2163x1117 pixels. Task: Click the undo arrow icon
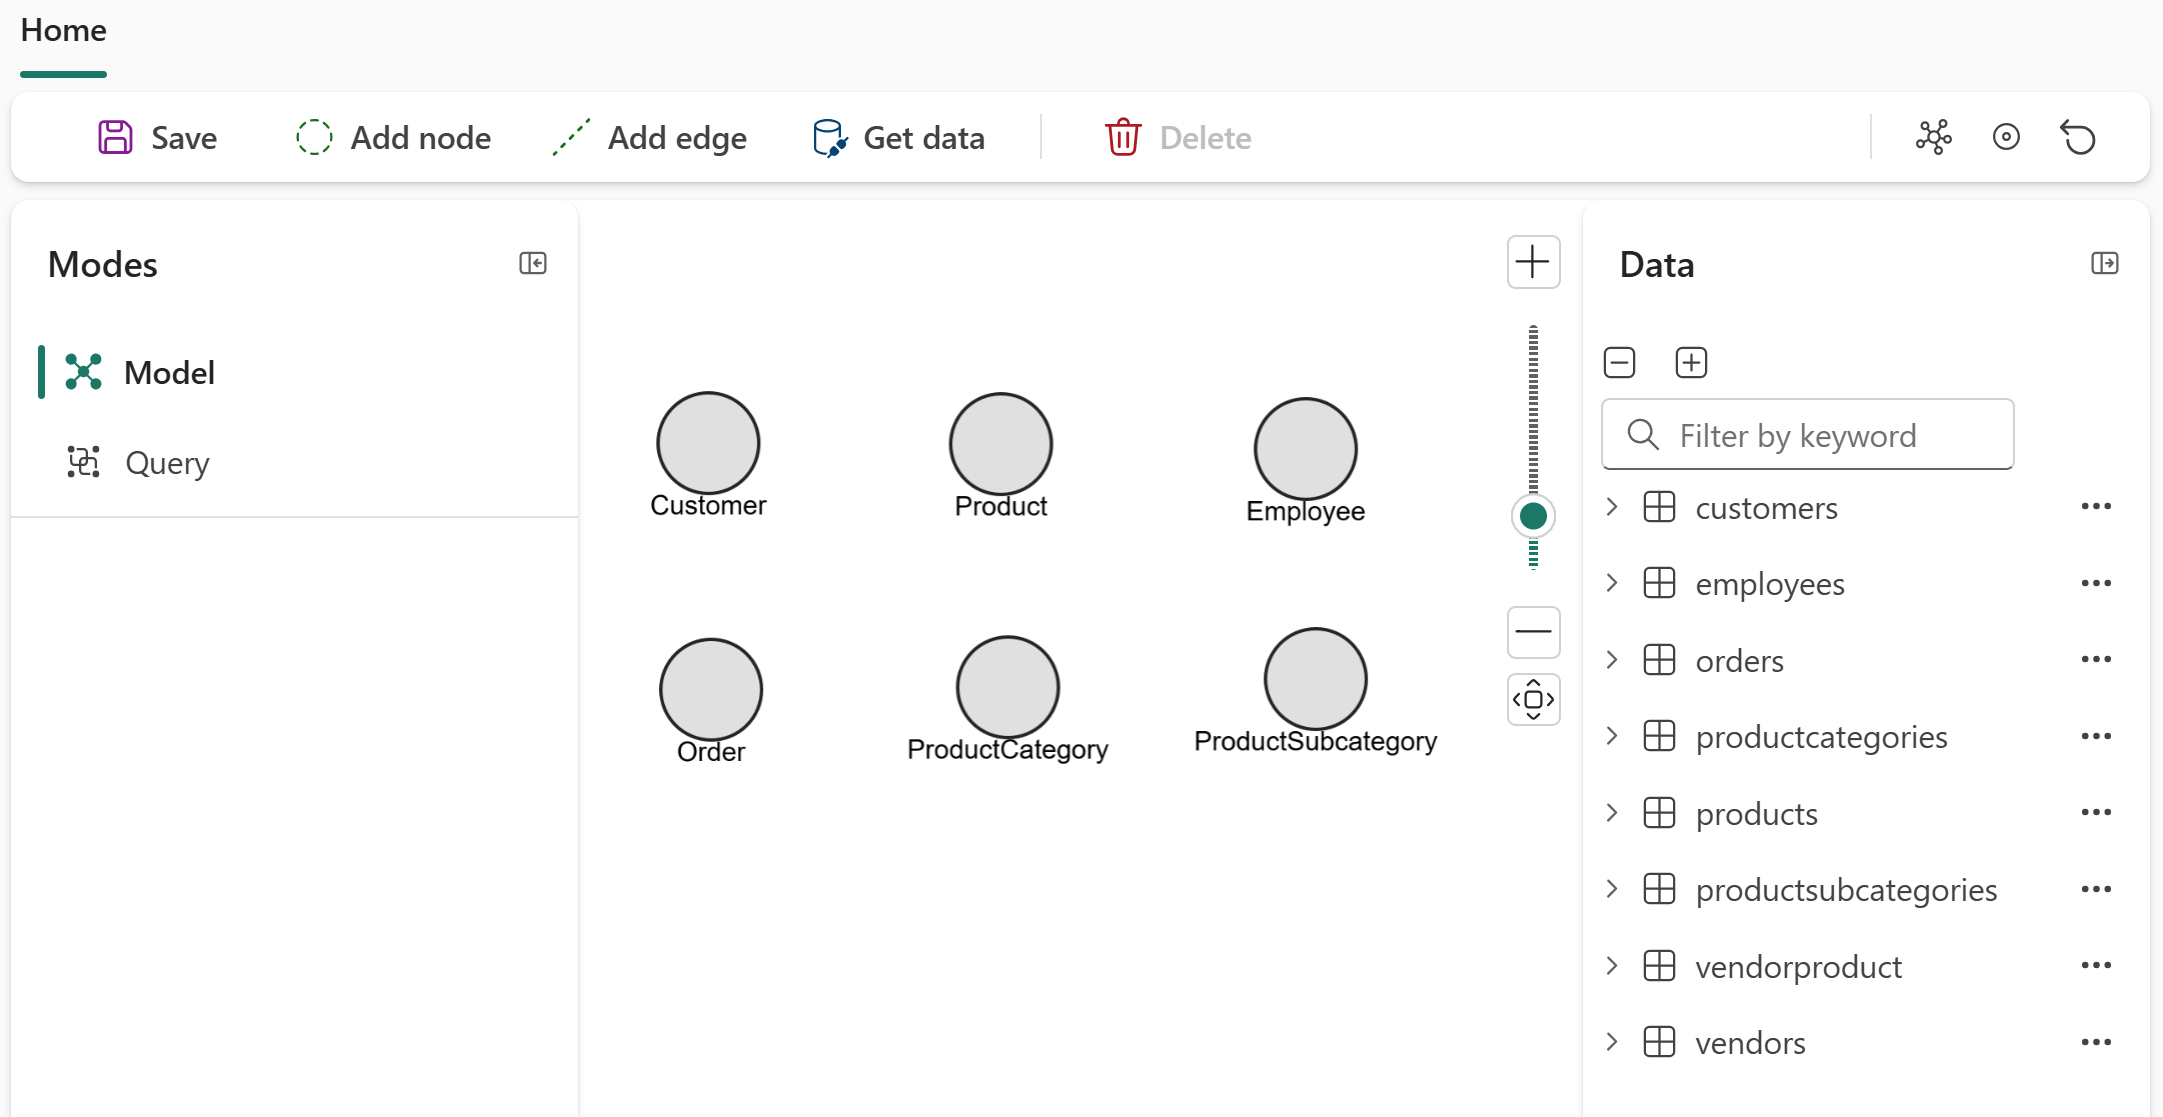tap(2078, 137)
